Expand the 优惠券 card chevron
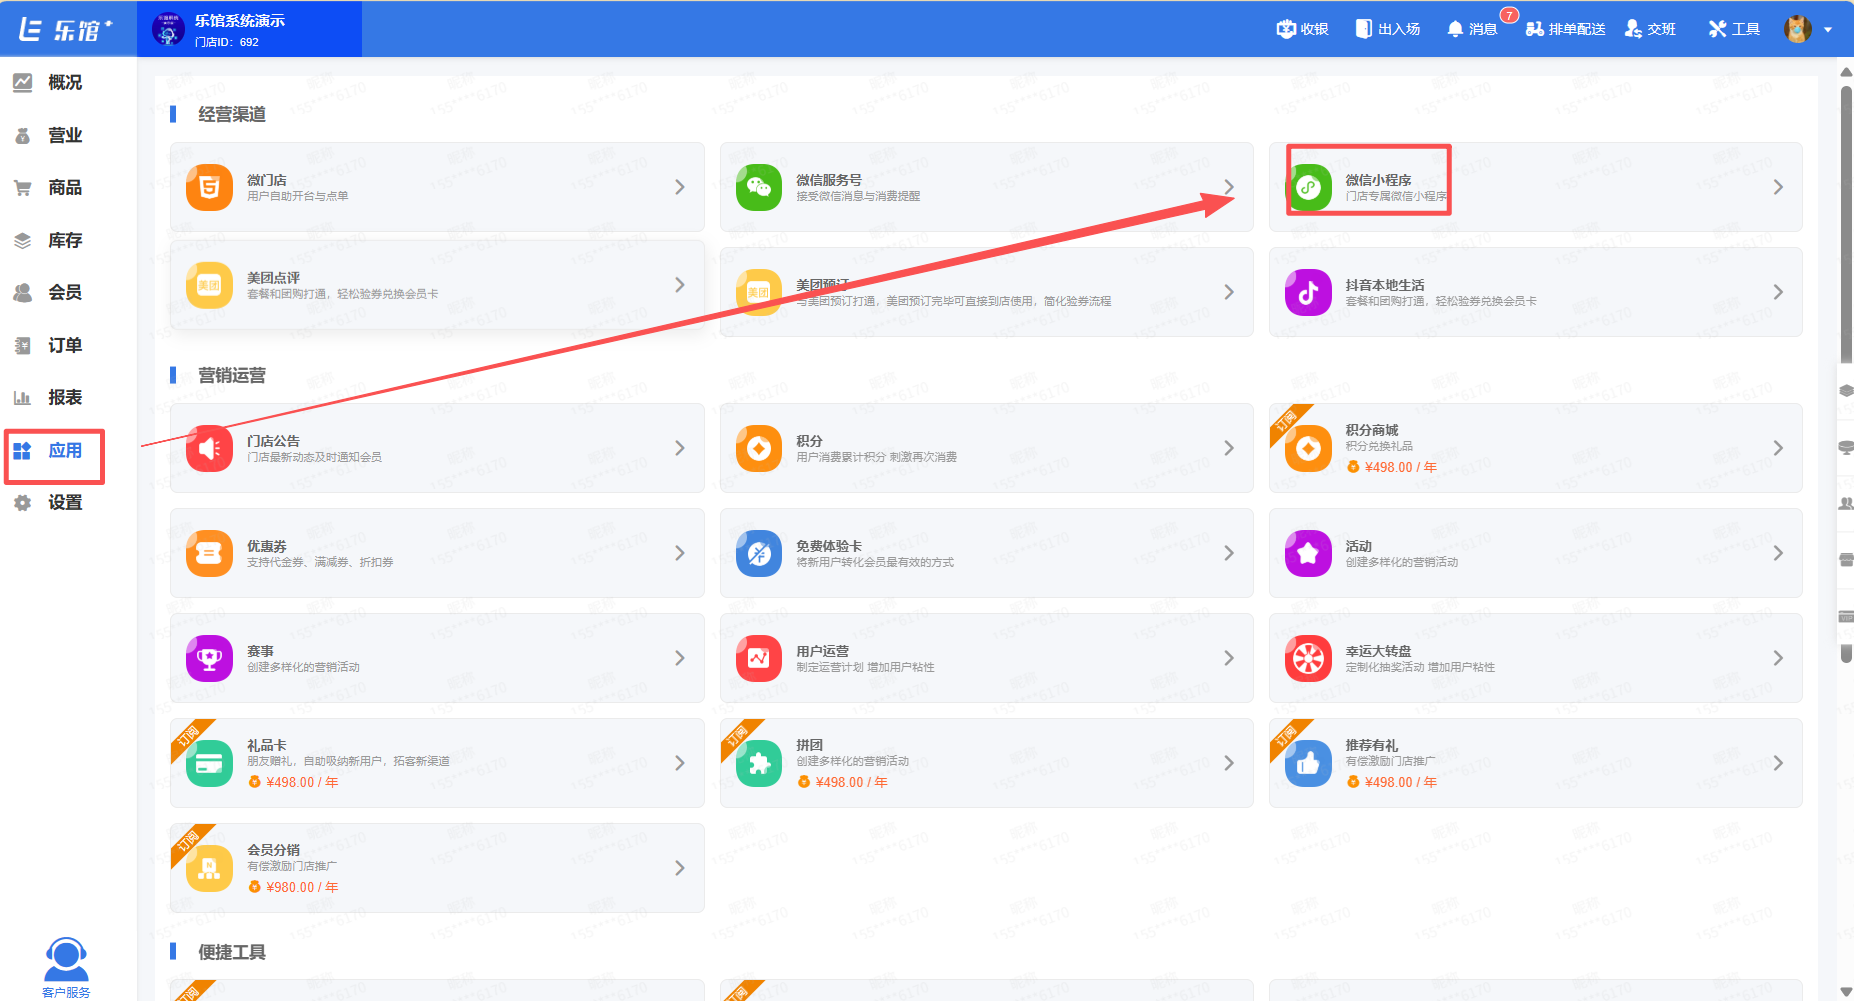This screenshot has height=1001, width=1854. coord(680,553)
